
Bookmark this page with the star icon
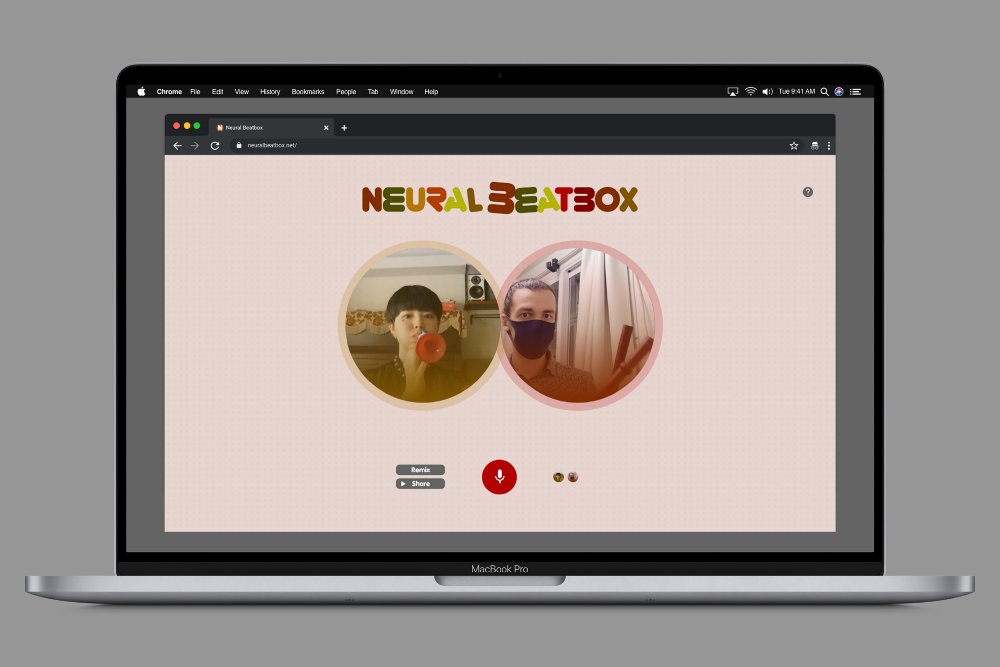[x=794, y=146]
